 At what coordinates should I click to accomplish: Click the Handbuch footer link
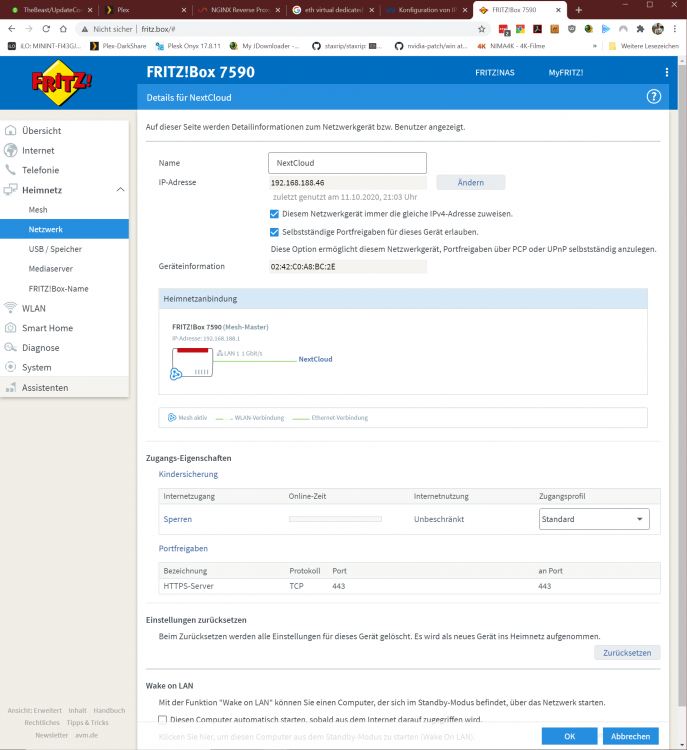[109, 710]
